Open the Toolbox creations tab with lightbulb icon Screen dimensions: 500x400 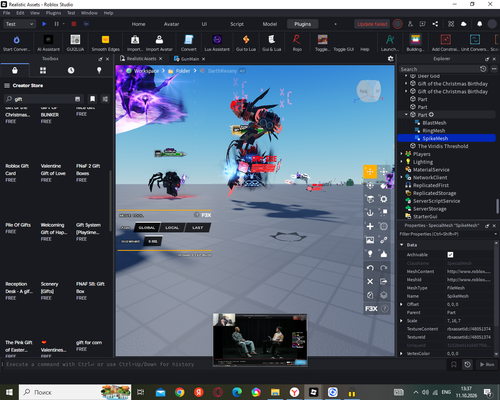coord(99,70)
